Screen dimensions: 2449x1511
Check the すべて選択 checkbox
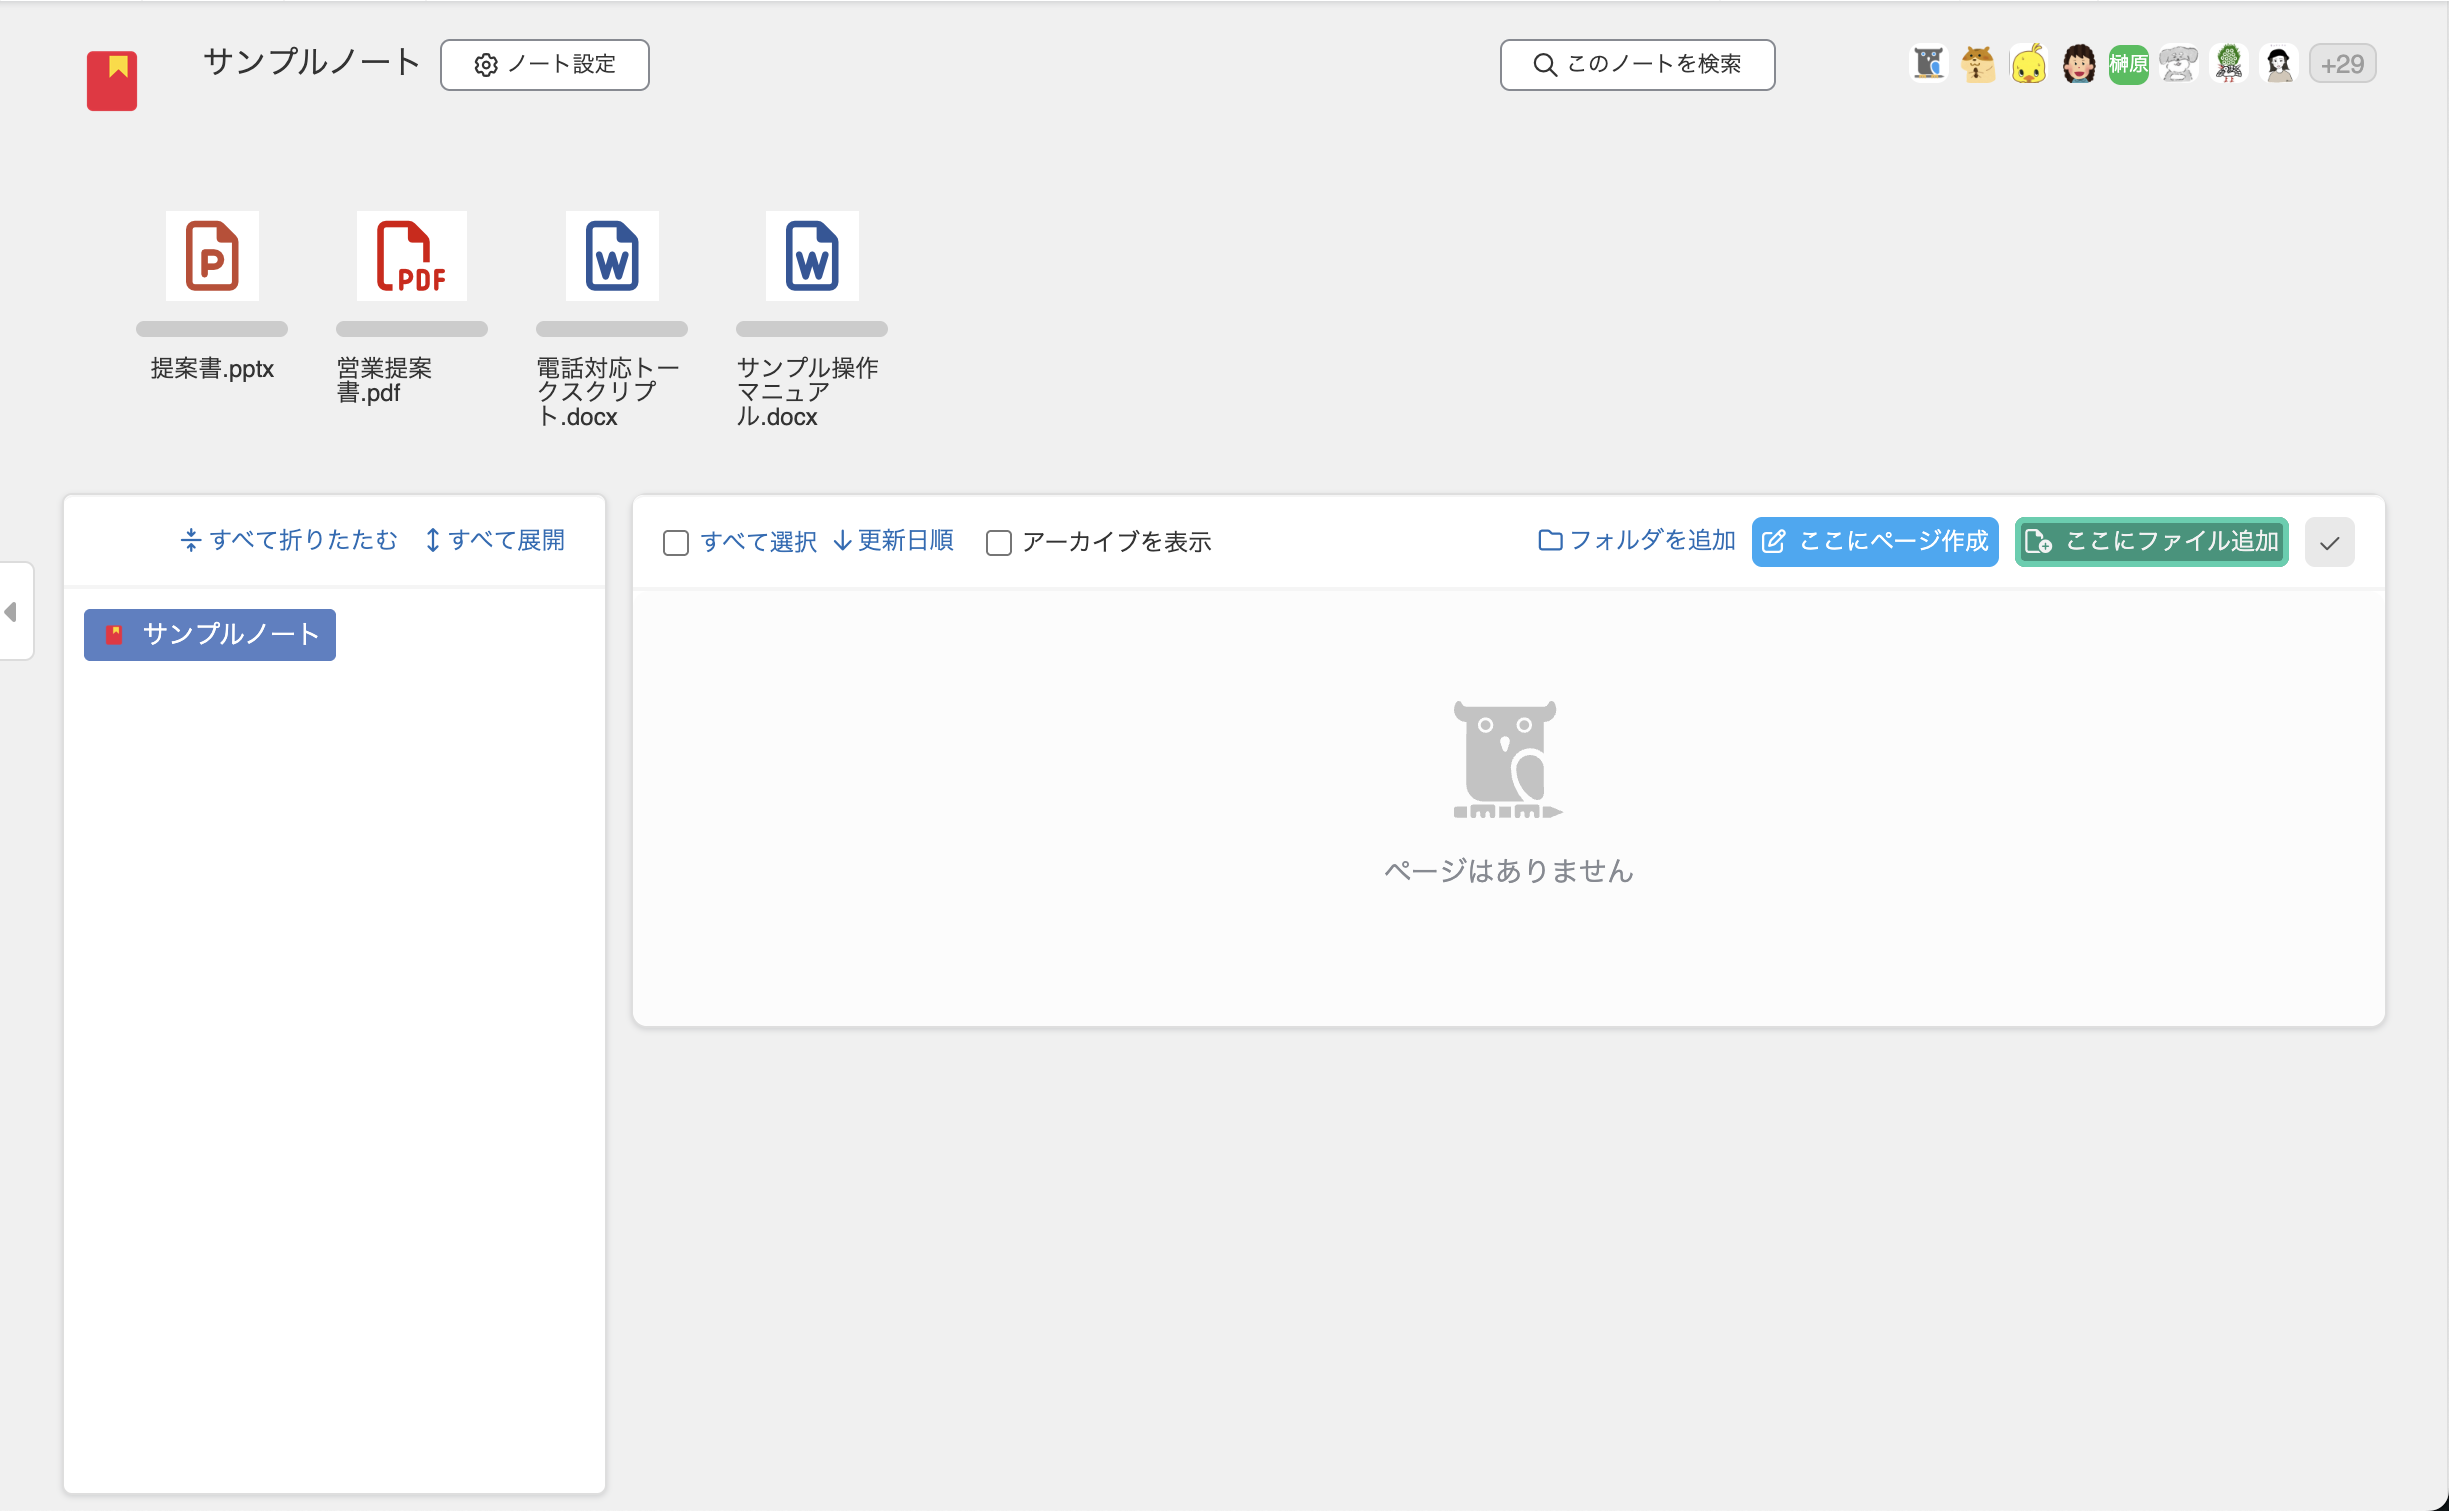click(676, 543)
